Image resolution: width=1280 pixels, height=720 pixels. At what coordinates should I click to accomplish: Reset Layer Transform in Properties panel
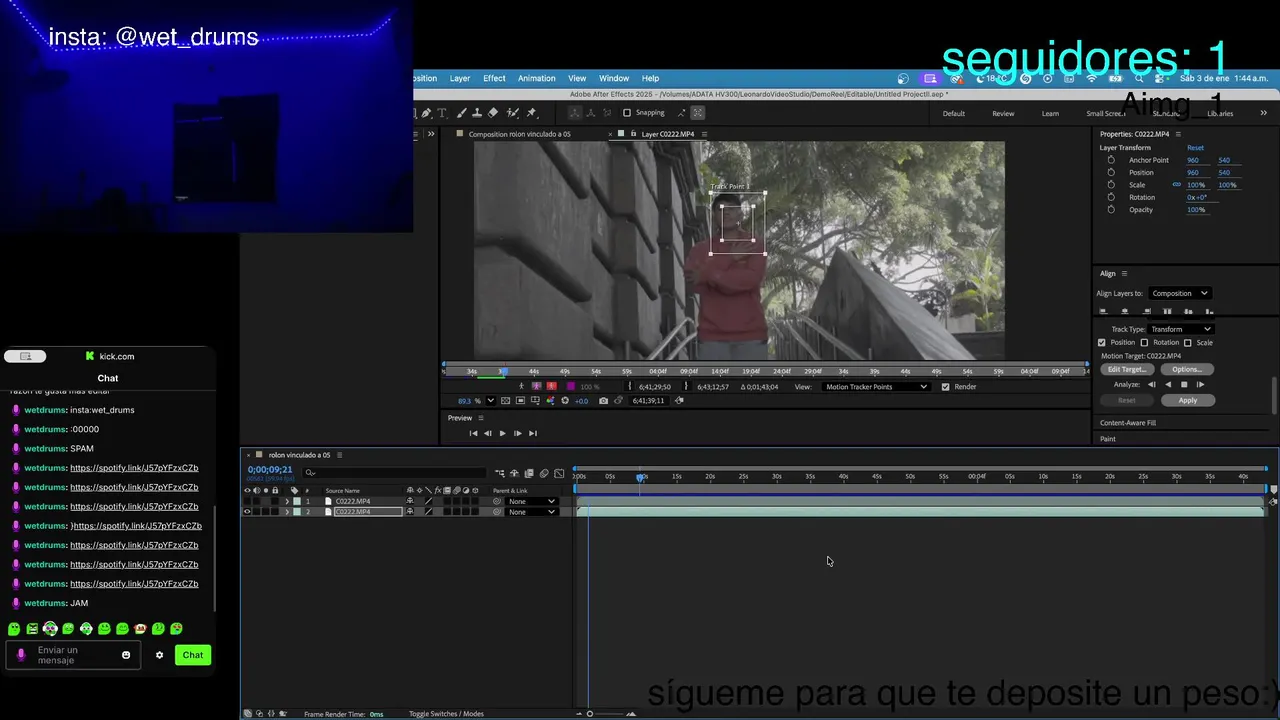tap(1195, 148)
